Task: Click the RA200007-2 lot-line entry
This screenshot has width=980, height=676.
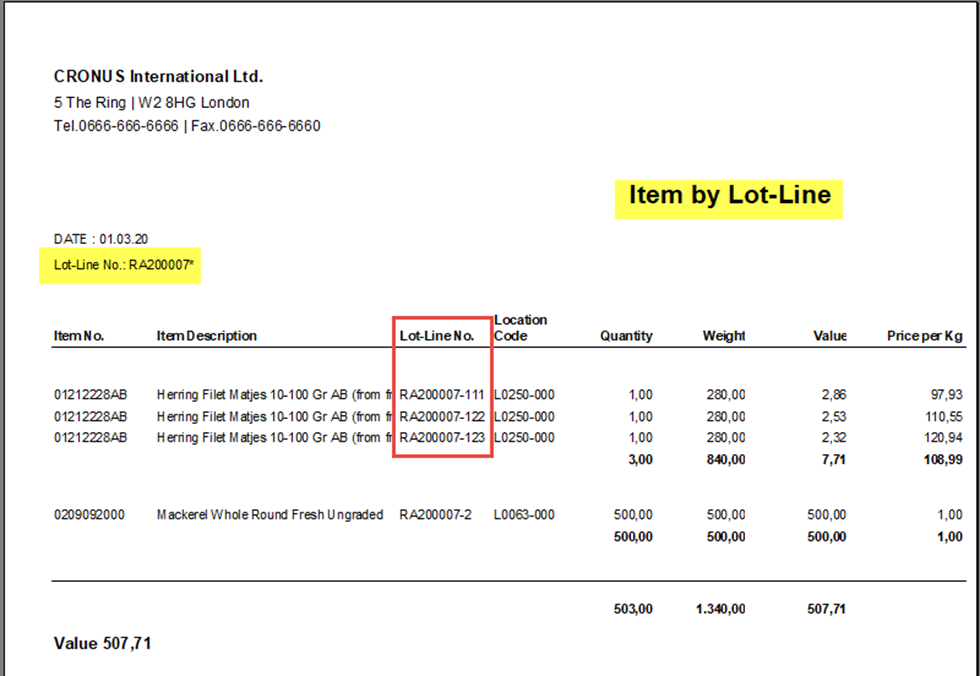Action: point(435,515)
